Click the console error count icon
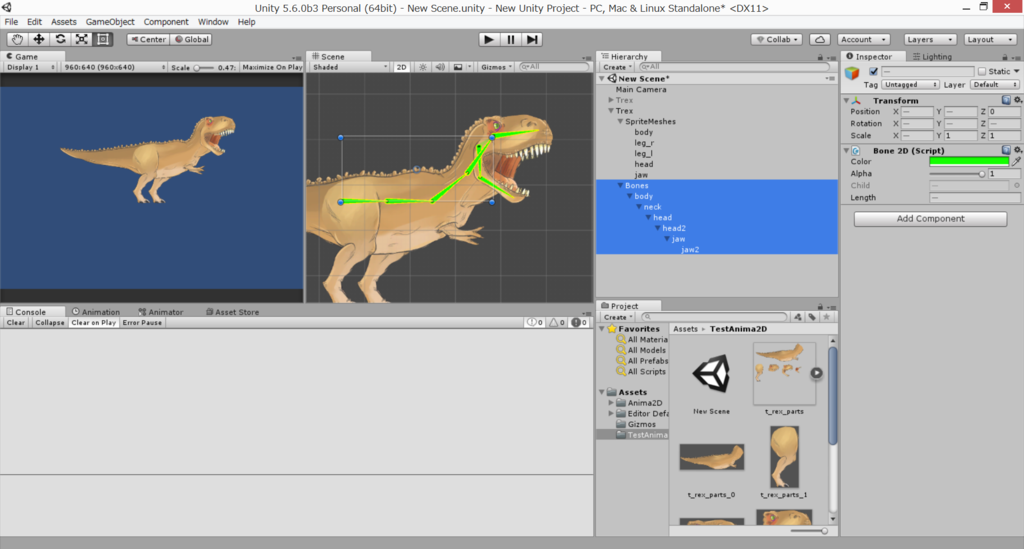The image size is (1024, 549). click(x=579, y=322)
